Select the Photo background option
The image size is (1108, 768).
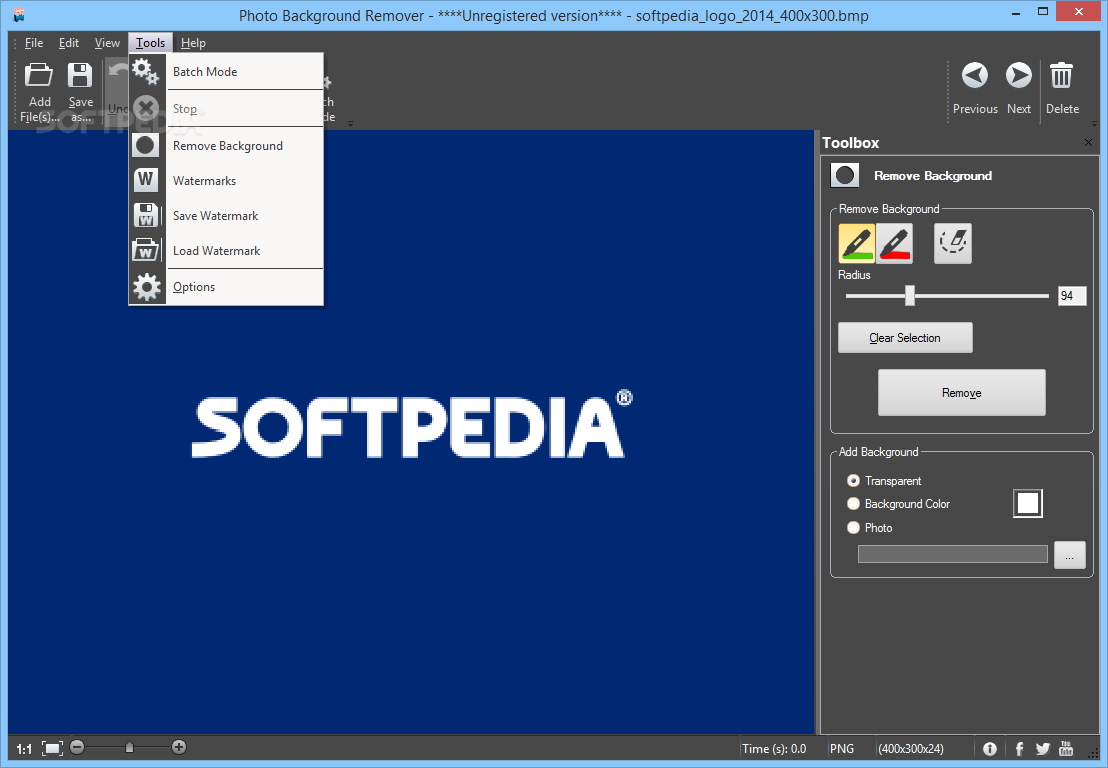tap(869, 528)
